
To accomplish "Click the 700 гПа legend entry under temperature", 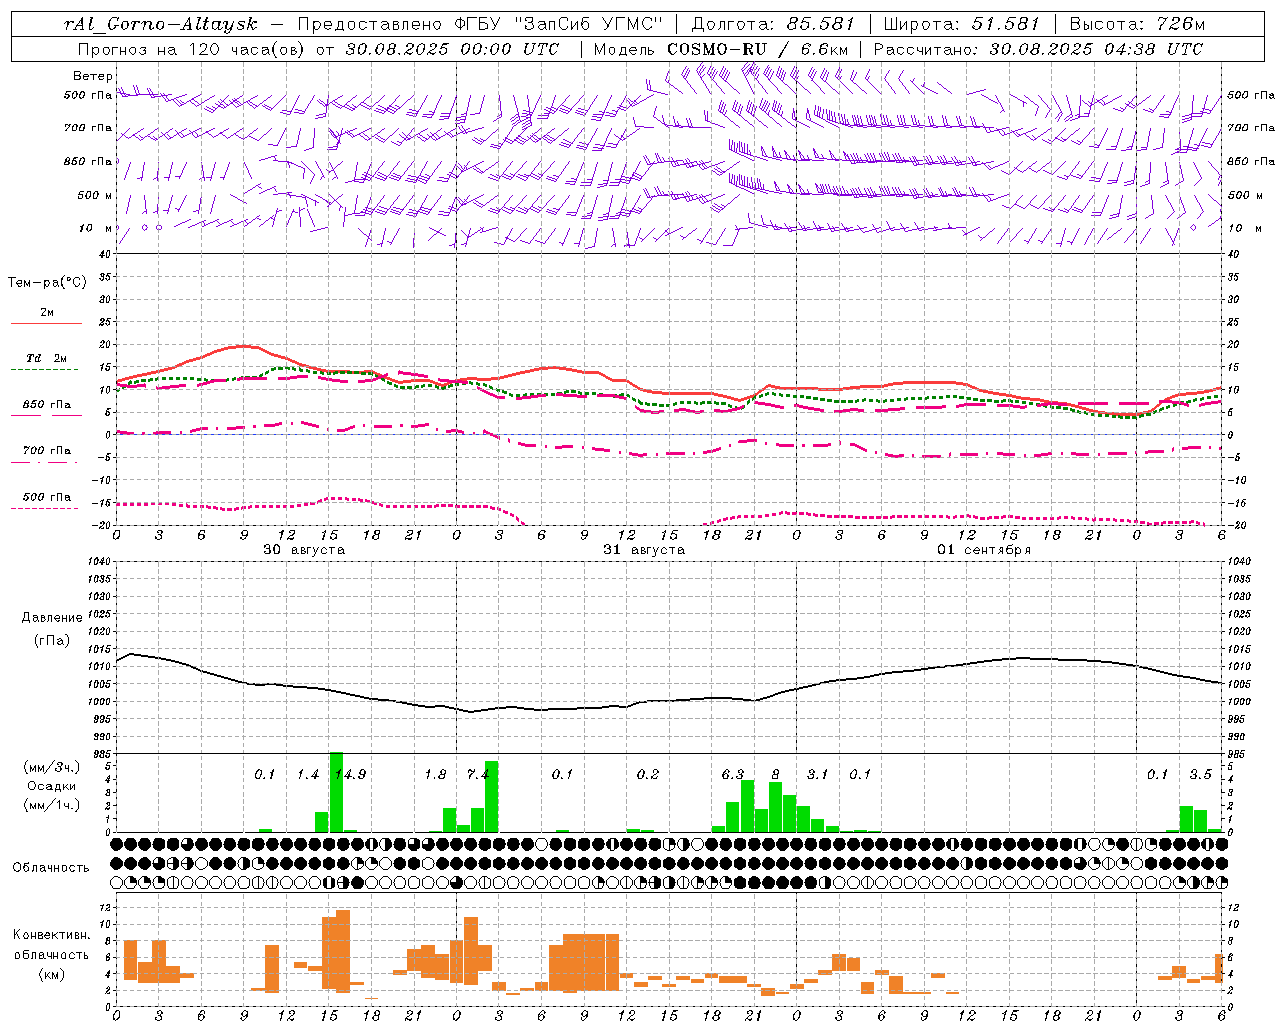I will point(47,451).
